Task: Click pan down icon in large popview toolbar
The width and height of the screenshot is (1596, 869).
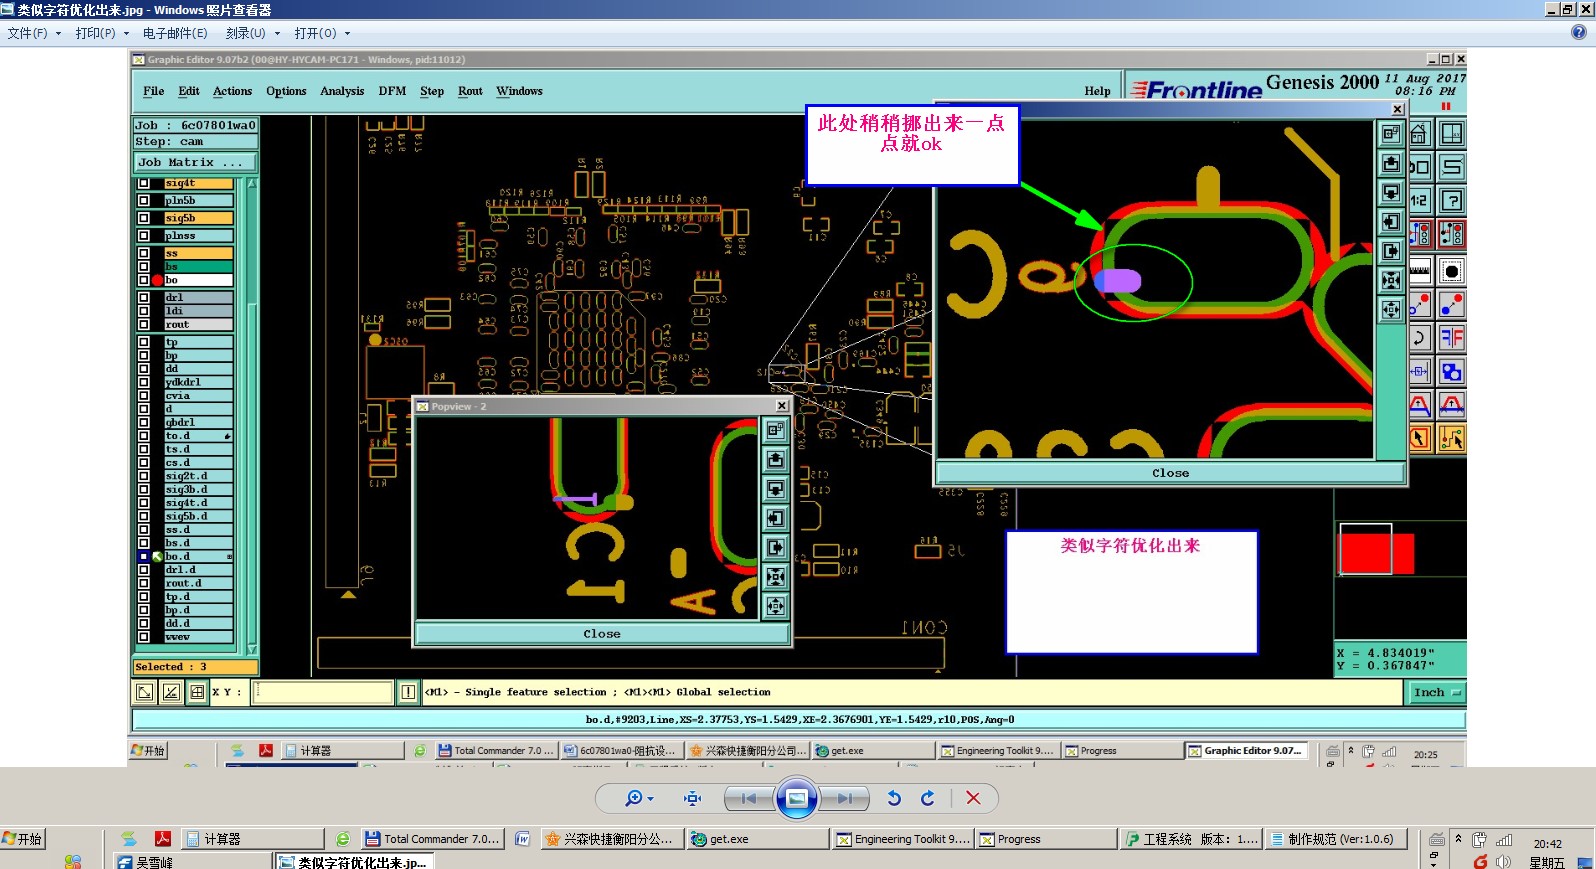Action: pos(1390,192)
